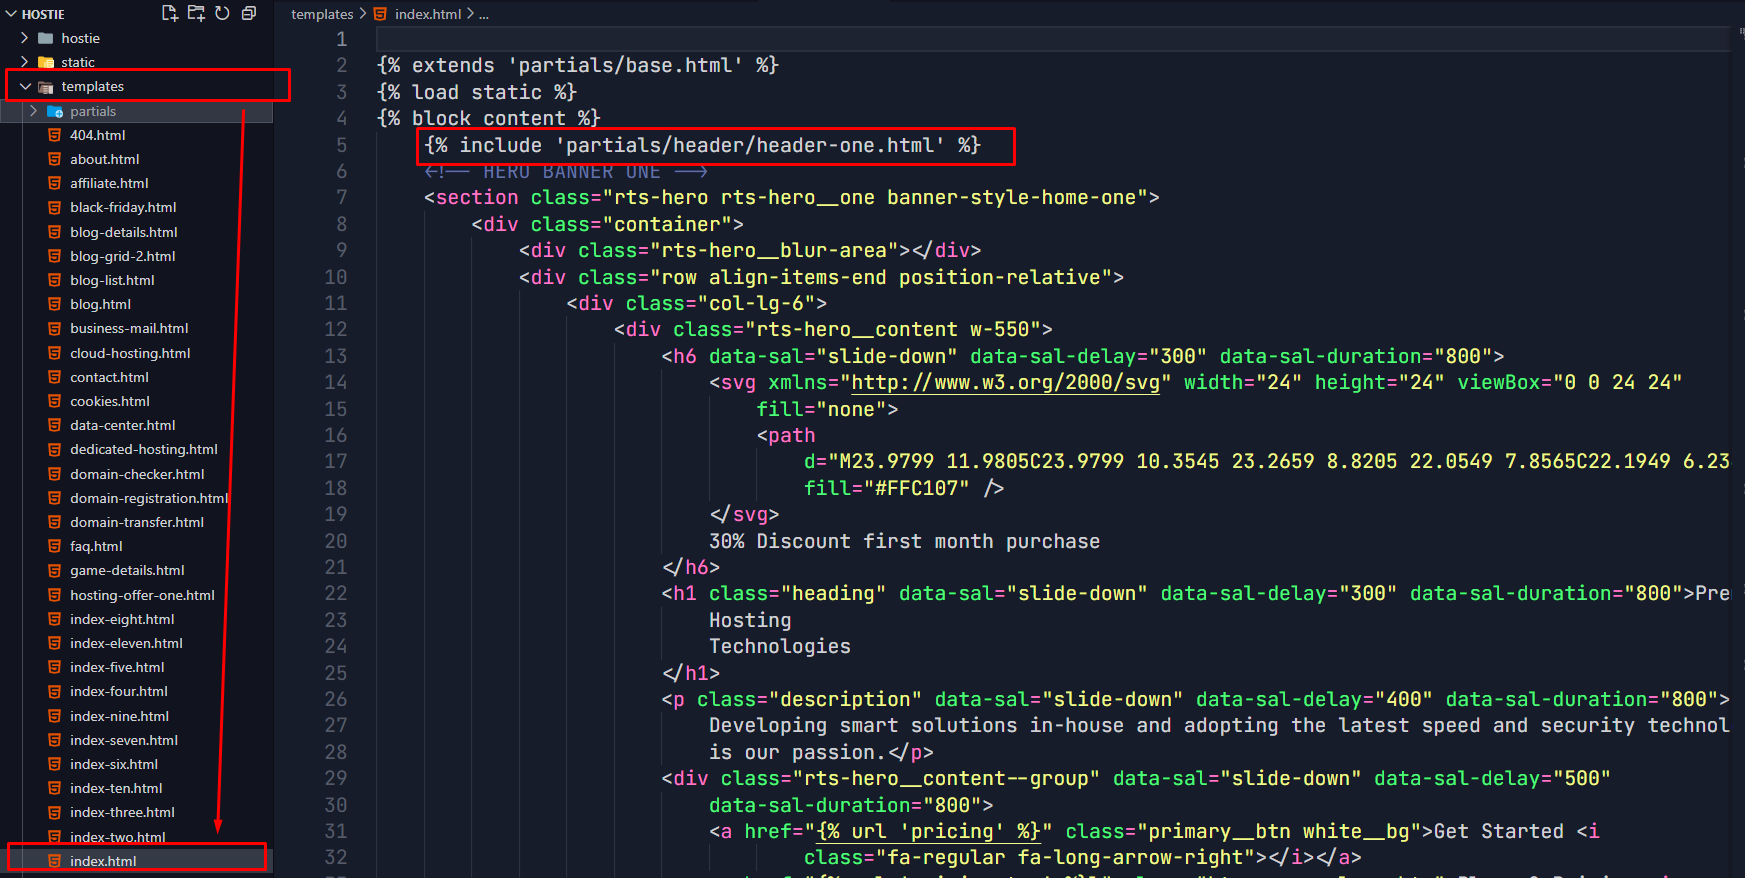Click the static folder icon

click(x=46, y=62)
